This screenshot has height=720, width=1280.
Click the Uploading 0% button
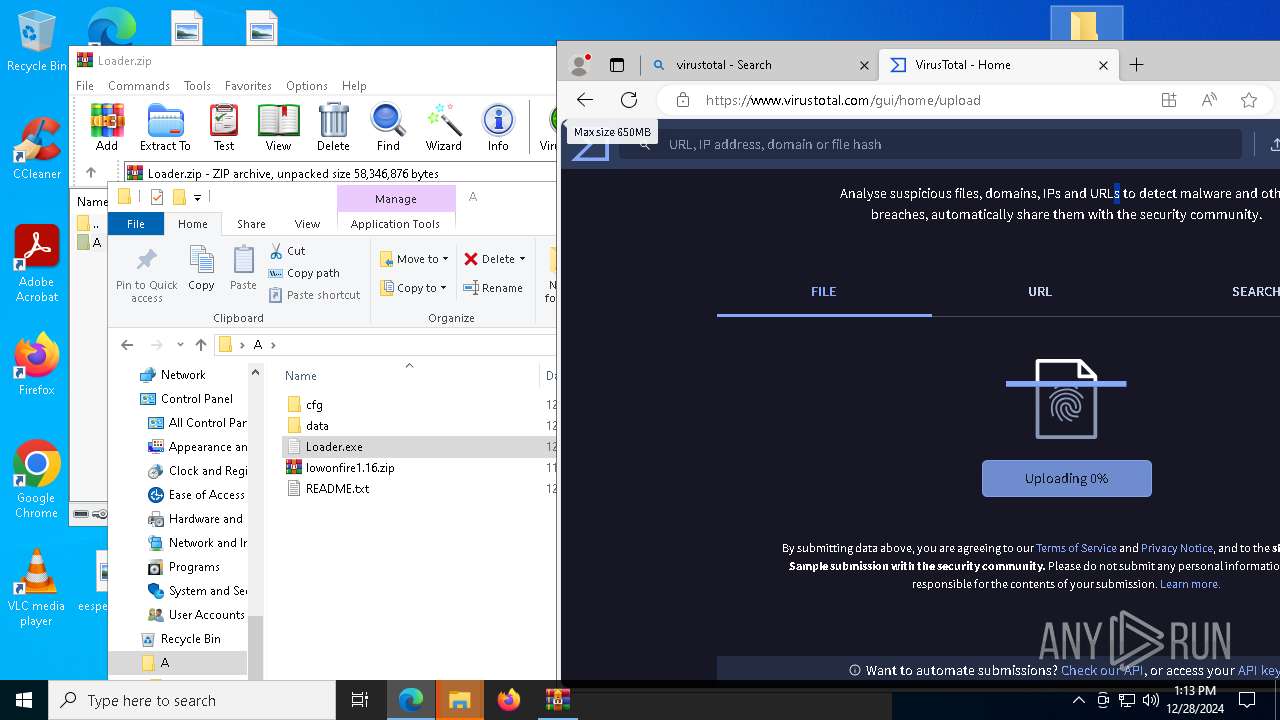point(1066,478)
